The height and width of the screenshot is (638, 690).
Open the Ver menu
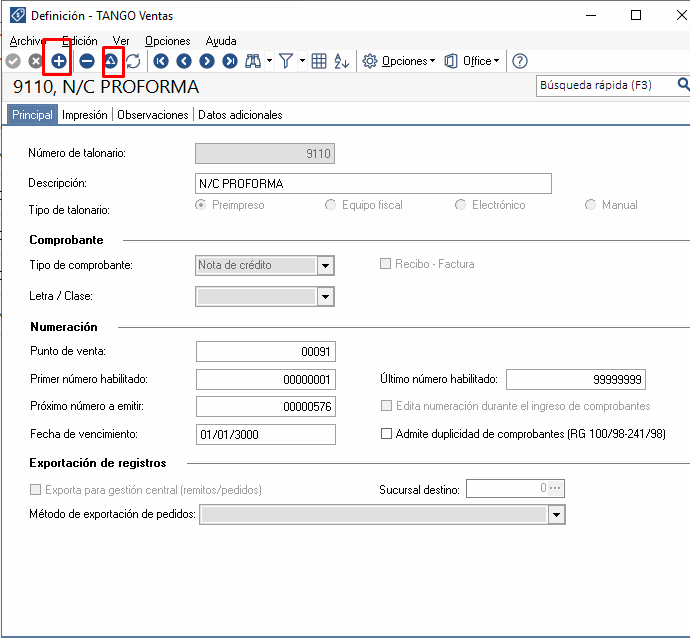[x=121, y=41]
